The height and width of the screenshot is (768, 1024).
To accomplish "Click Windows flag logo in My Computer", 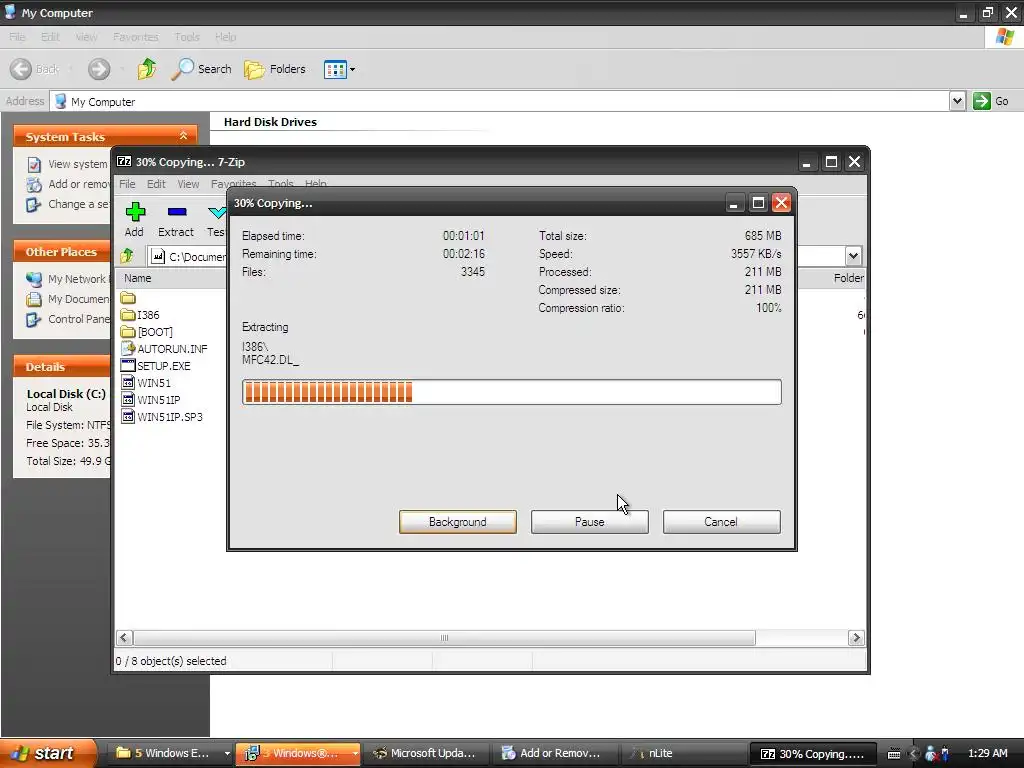I will (1004, 37).
